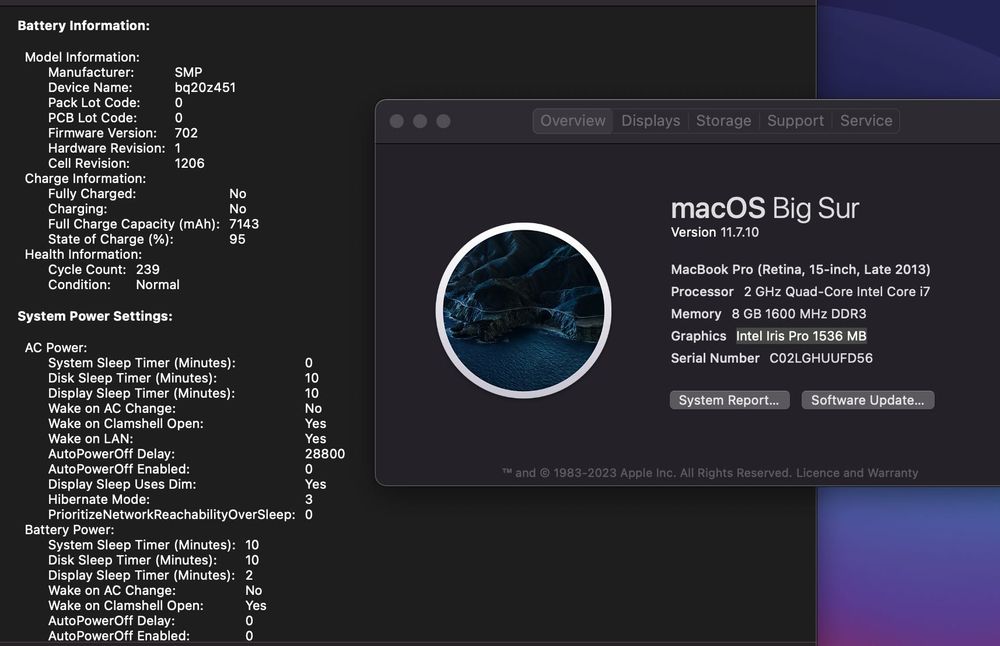
Task: Minimize the About This Mac window
Action: pyautogui.click(x=420, y=121)
